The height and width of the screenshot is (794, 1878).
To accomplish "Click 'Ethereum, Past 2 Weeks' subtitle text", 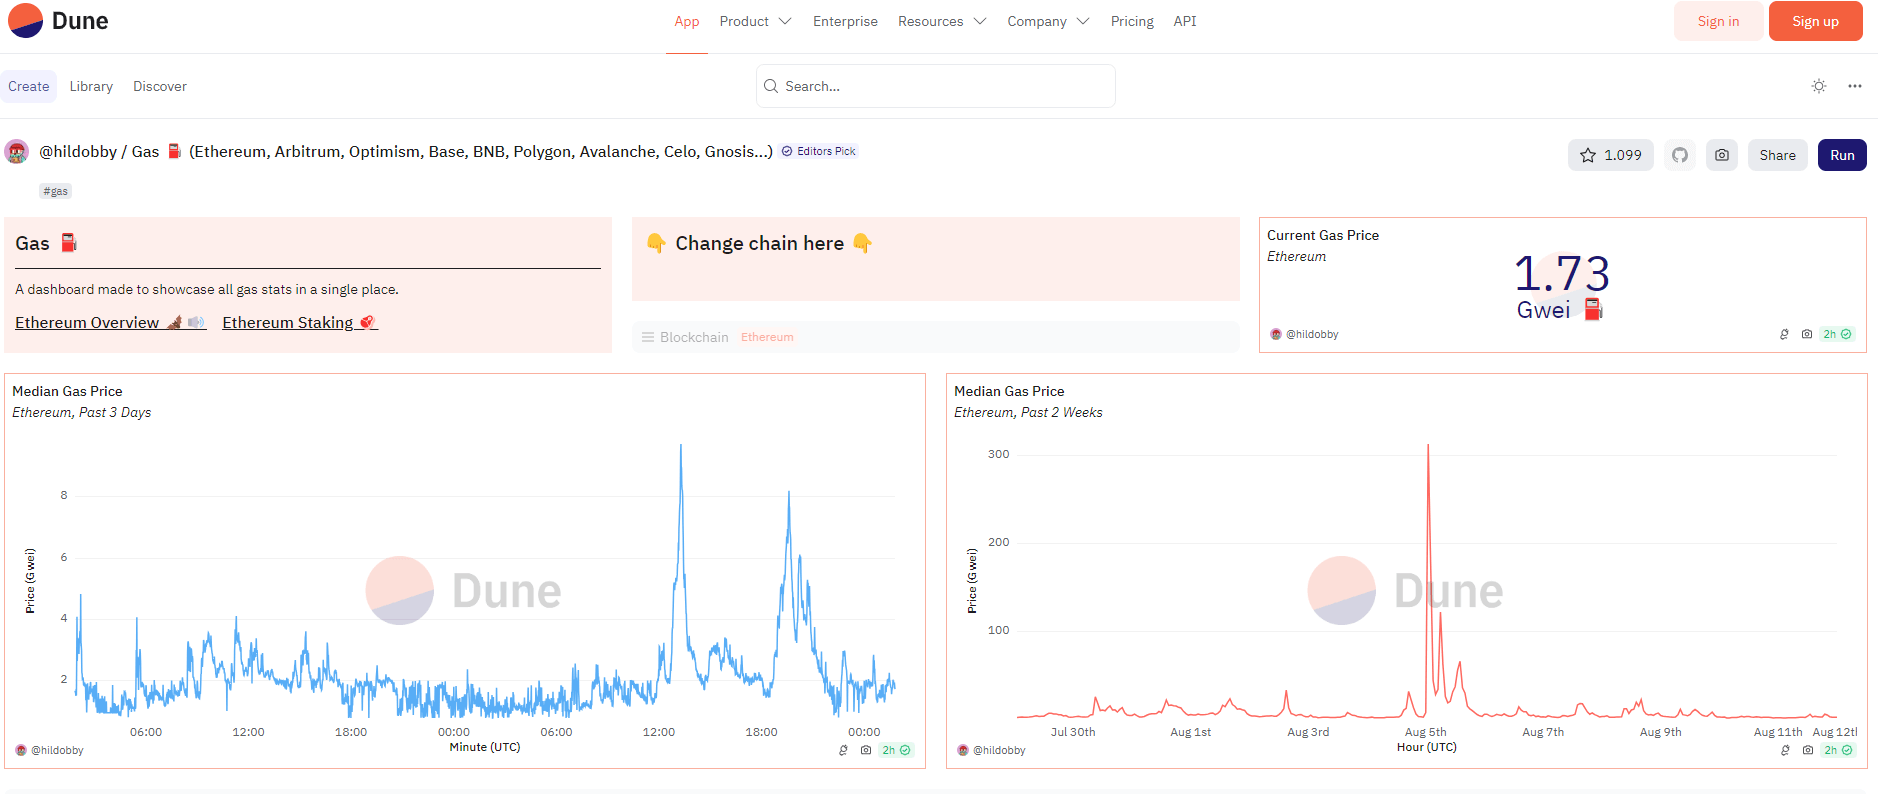I will tap(1028, 412).
